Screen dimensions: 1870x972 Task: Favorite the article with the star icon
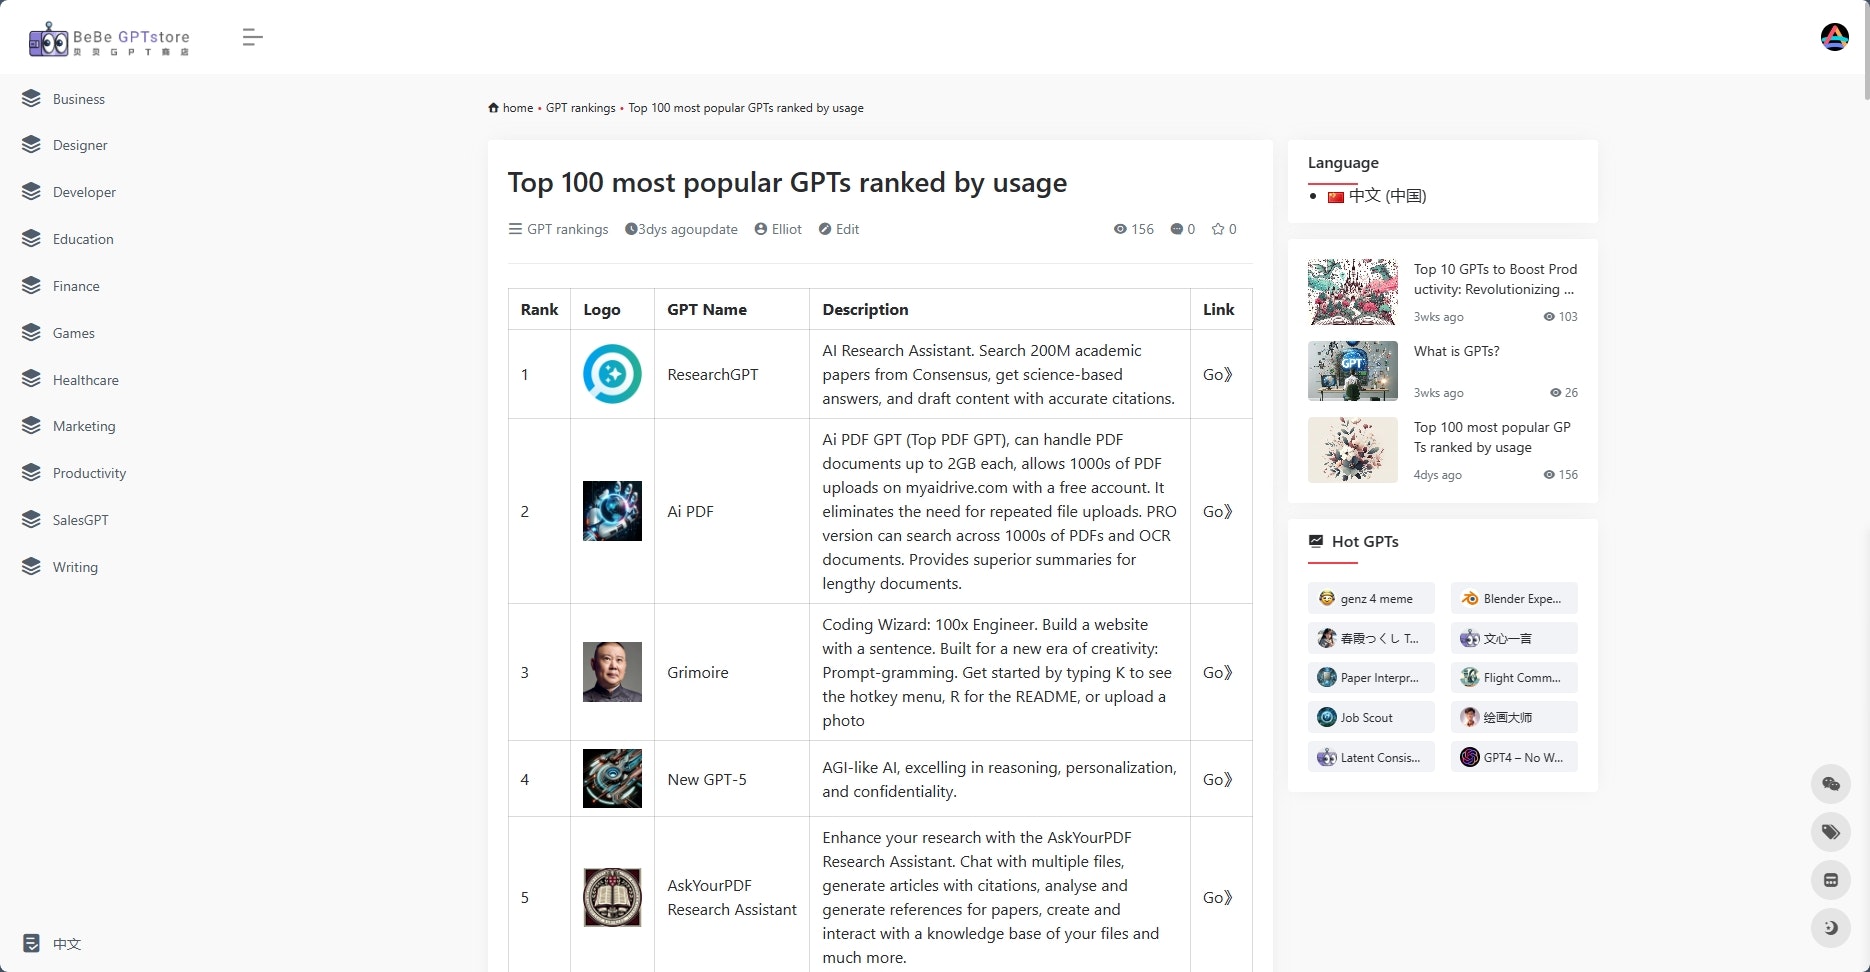click(x=1218, y=229)
